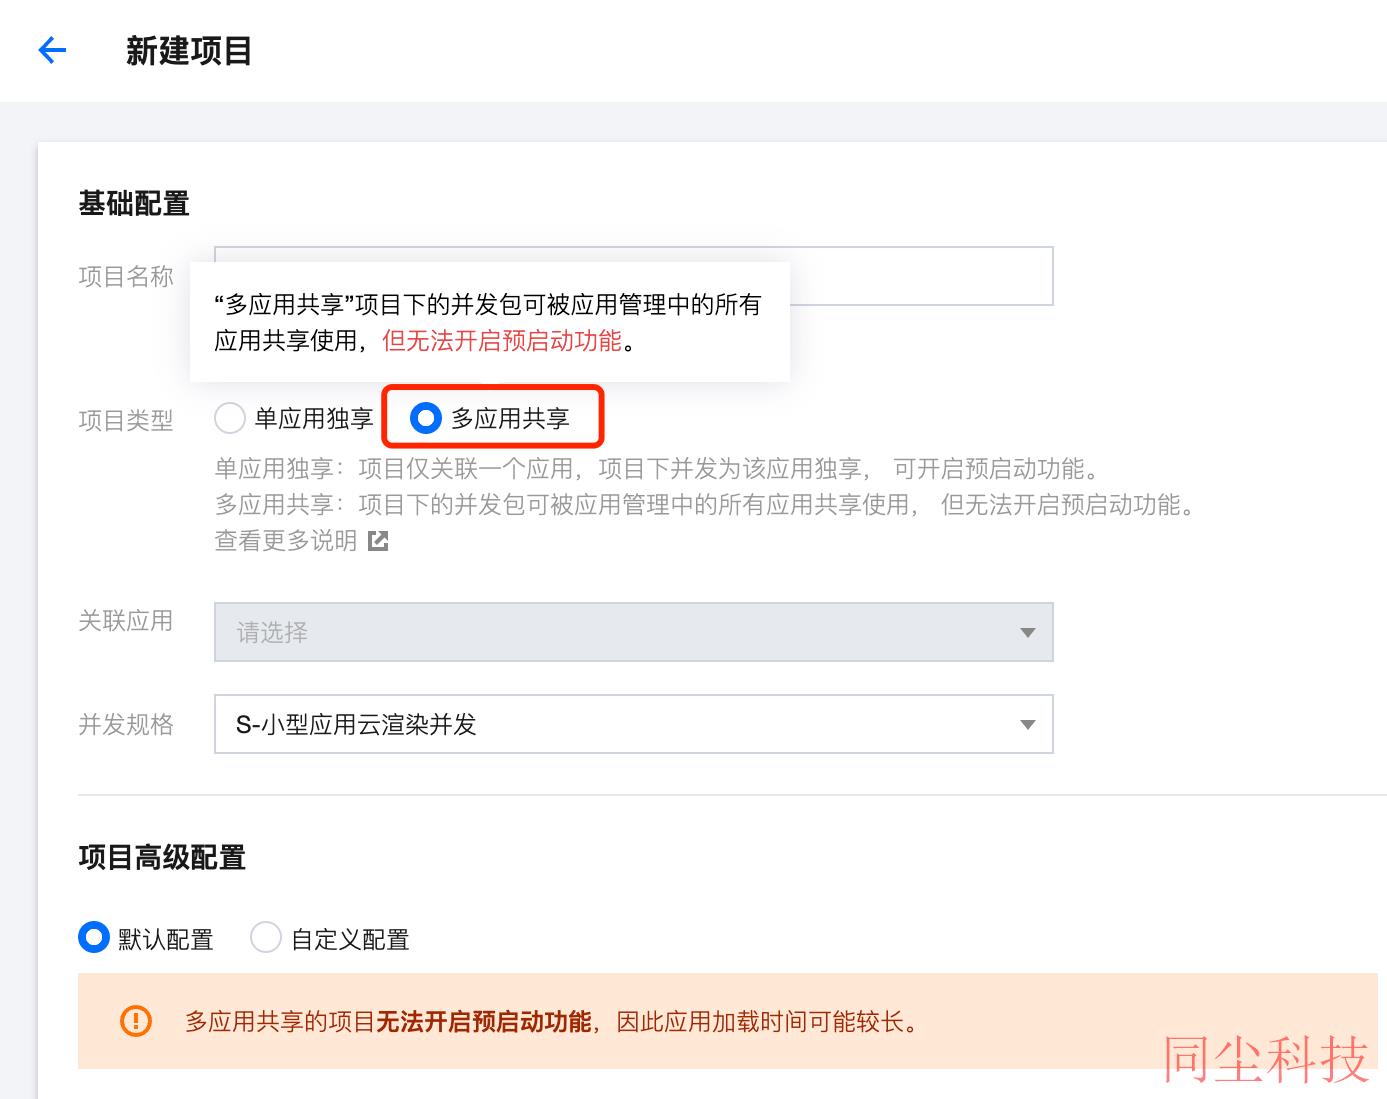
Task: Click the 项目名称 input field
Action: tap(634, 276)
